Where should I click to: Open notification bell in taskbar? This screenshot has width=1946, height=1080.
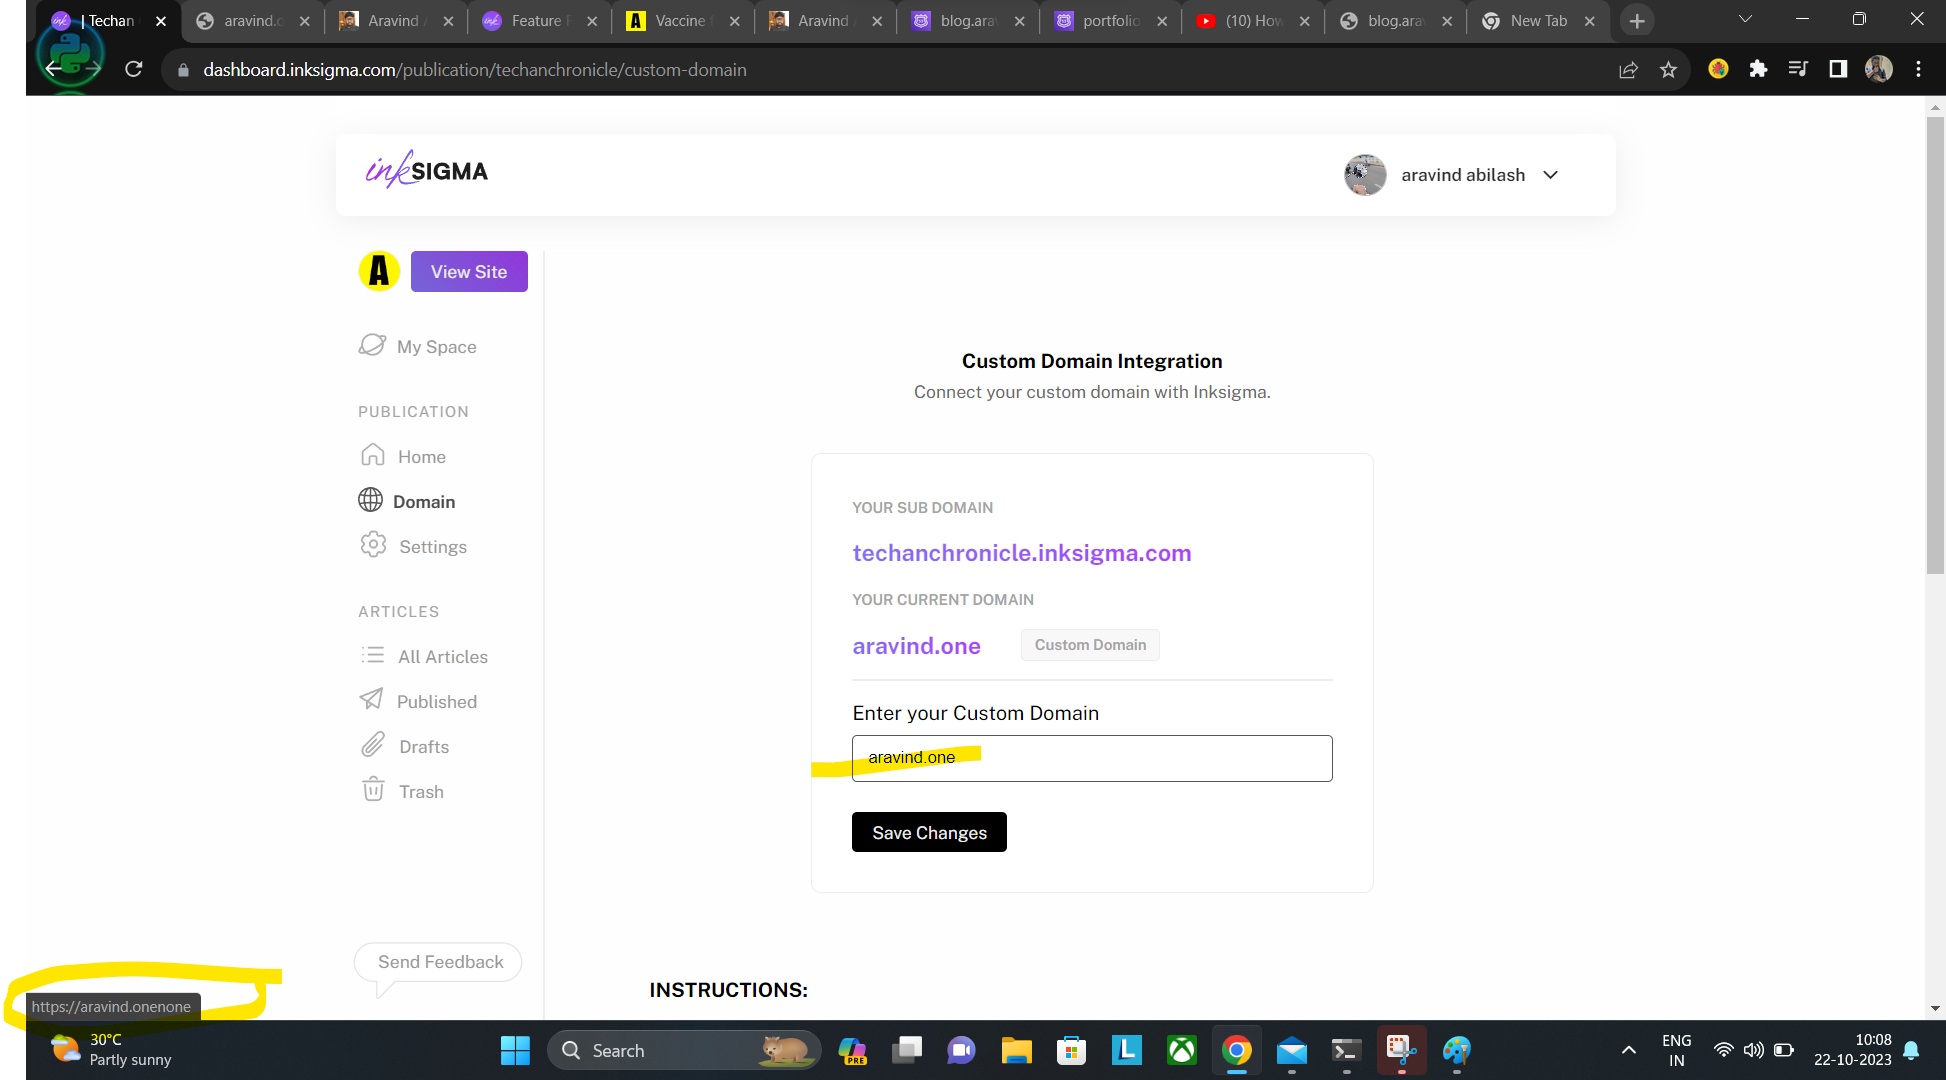click(1911, 1050)
